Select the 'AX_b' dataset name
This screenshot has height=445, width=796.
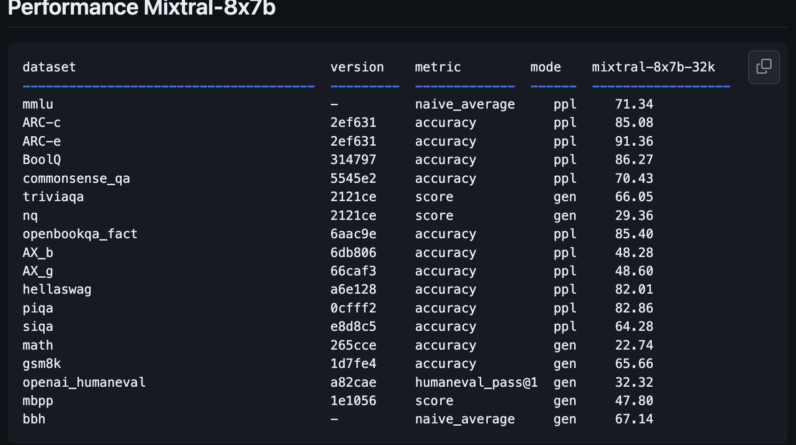(38, 253)
